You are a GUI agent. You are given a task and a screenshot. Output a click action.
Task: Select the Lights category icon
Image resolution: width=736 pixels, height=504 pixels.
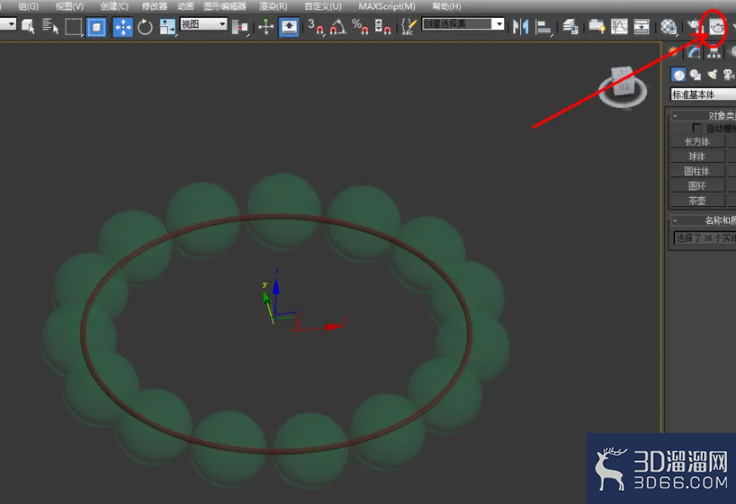712,75
